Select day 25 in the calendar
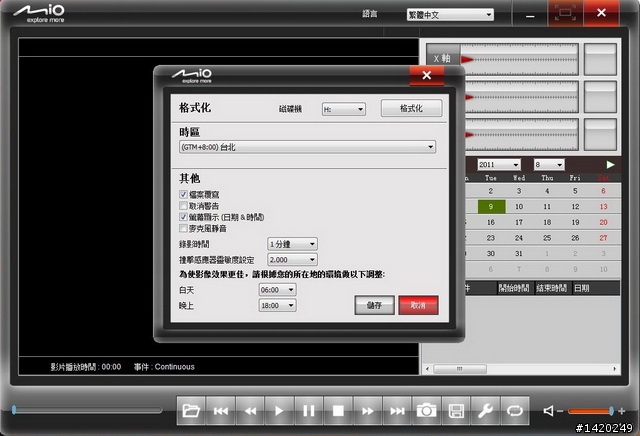The height and width of the screenshot is (436, 640). coord(547,238)
